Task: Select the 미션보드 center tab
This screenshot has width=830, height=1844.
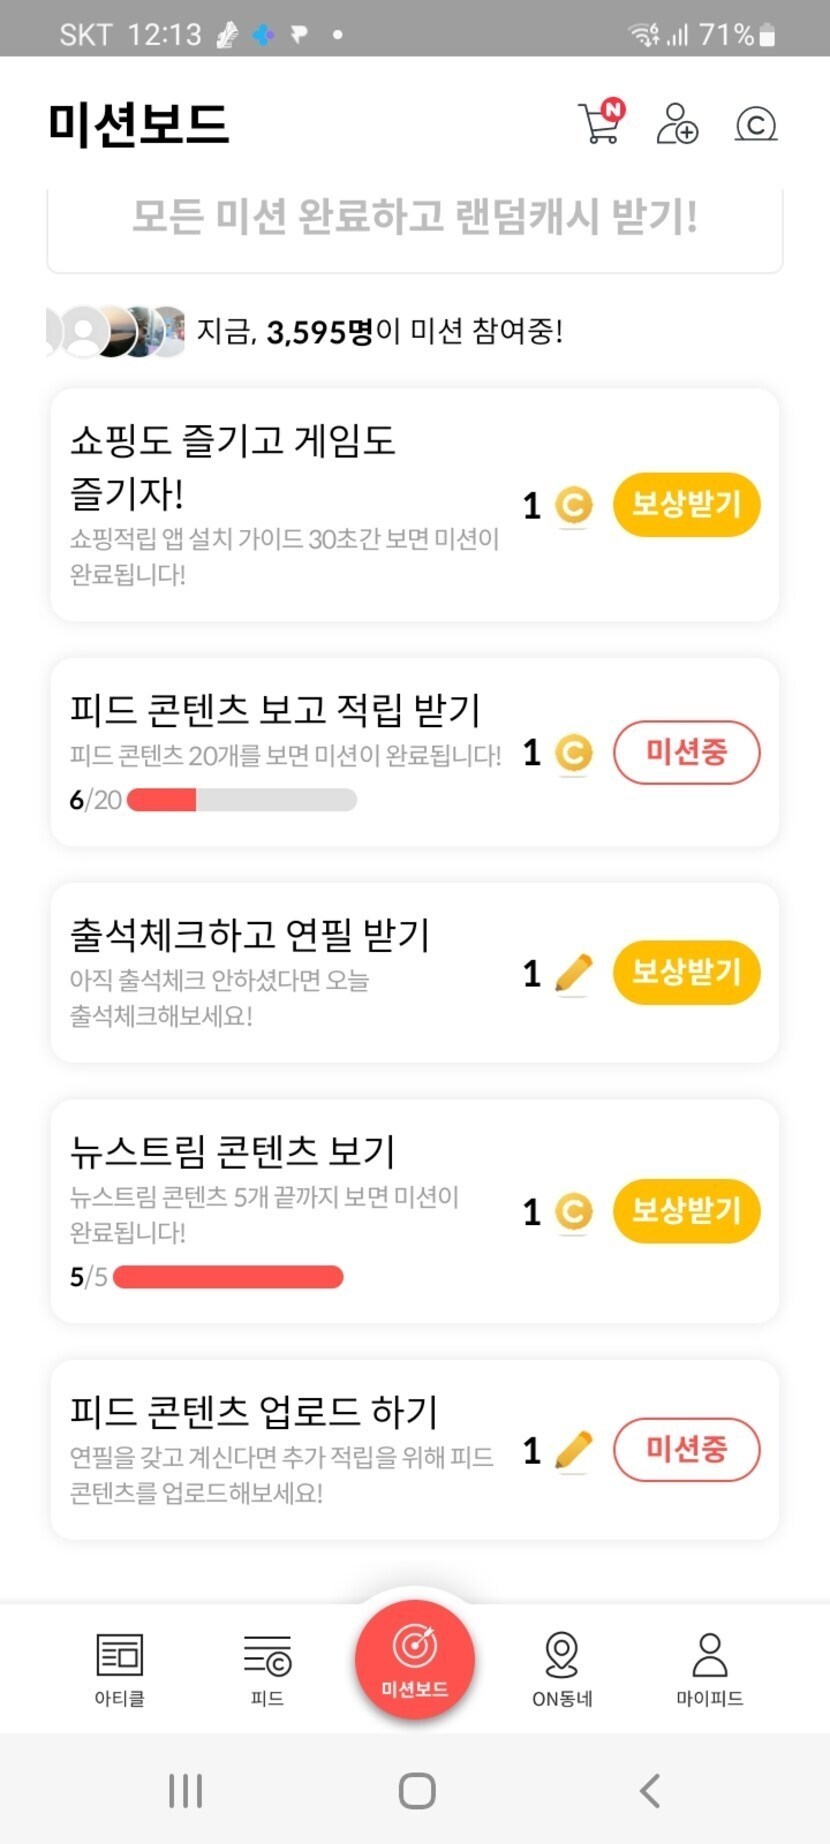Action: [x=415, y=1660]
